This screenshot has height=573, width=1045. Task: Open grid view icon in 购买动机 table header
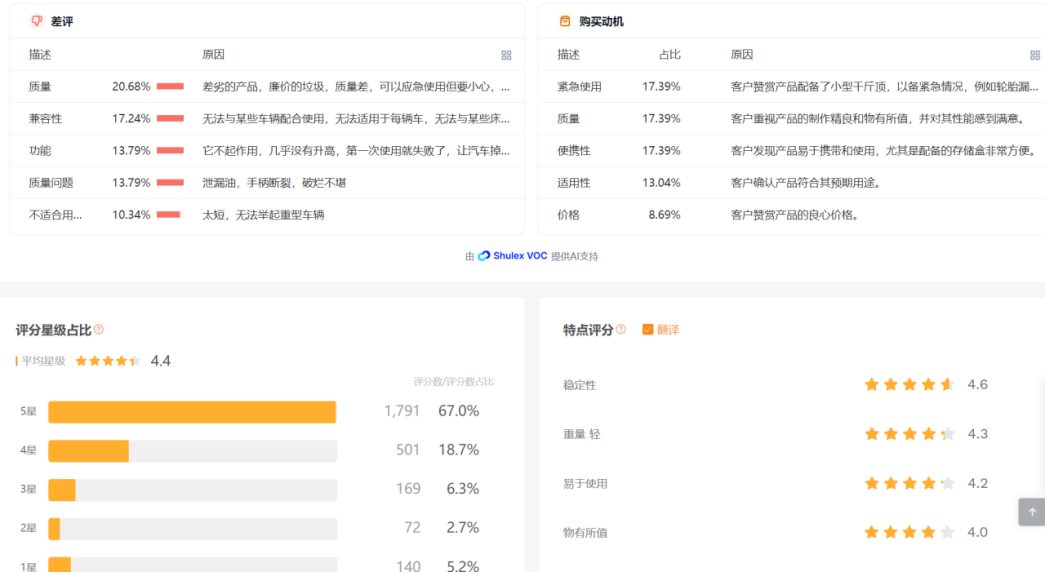point(1035,55)
